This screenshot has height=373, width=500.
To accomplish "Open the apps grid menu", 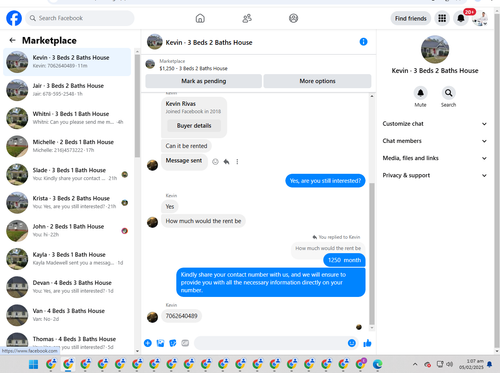I will click(x=442, y=18).
